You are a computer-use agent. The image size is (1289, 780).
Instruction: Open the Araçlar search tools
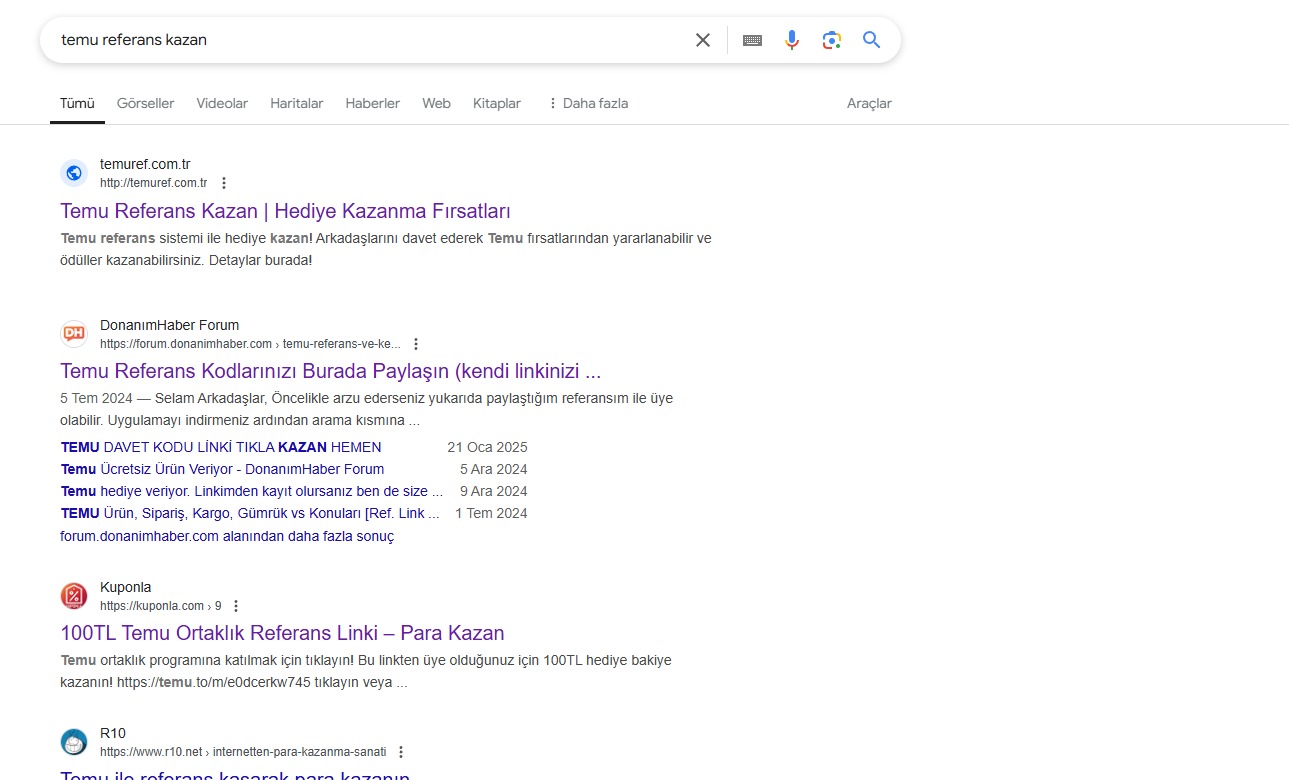coord(869,103)
